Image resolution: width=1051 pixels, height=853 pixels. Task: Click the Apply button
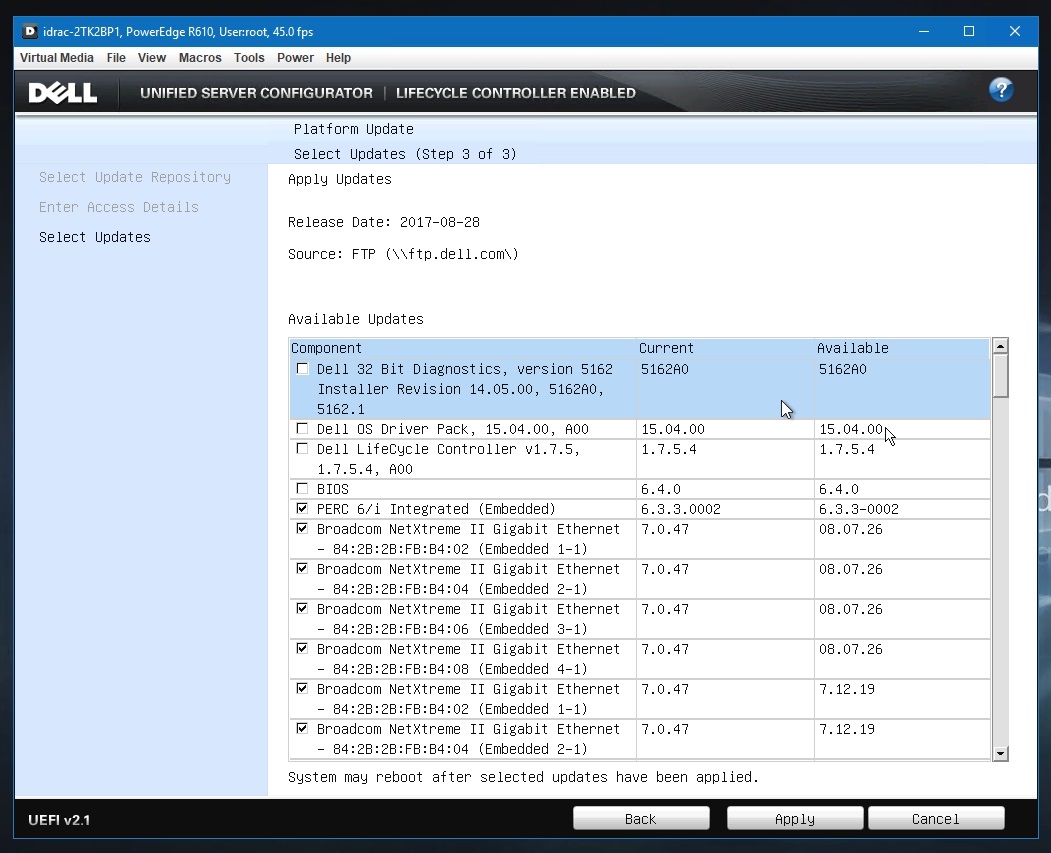[x=795, y=819]
